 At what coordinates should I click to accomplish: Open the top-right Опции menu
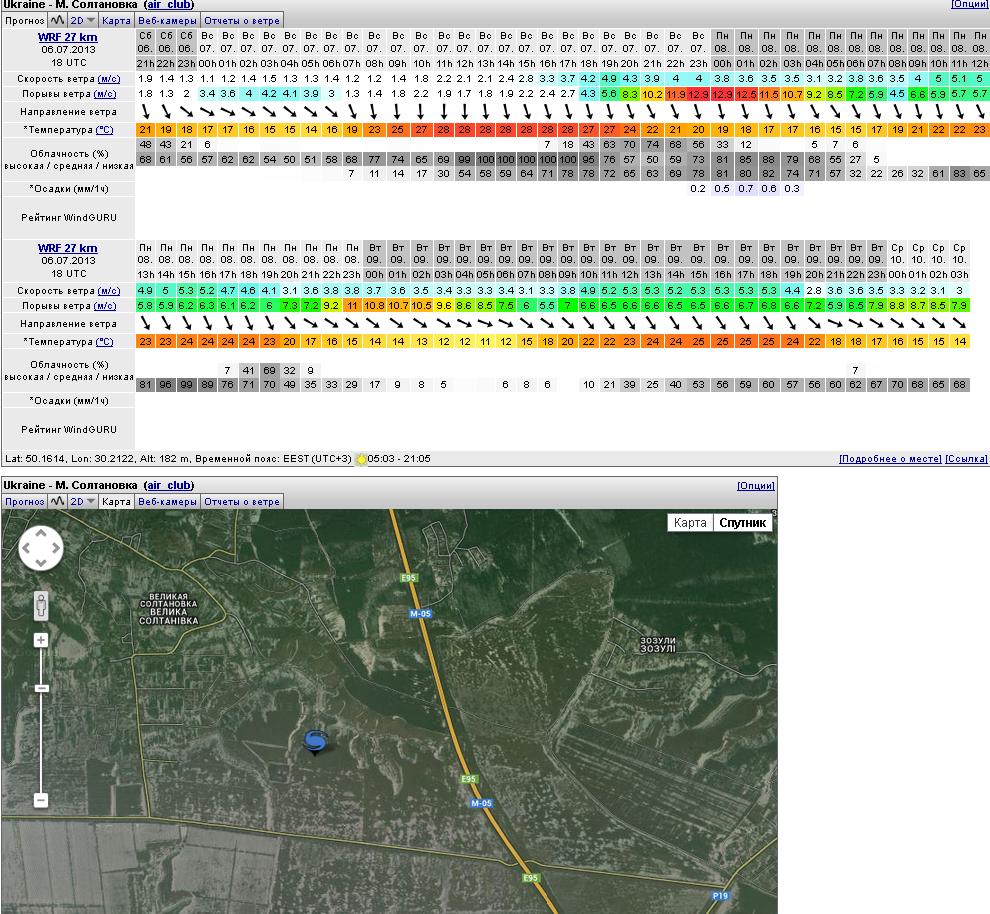(969, 5)
